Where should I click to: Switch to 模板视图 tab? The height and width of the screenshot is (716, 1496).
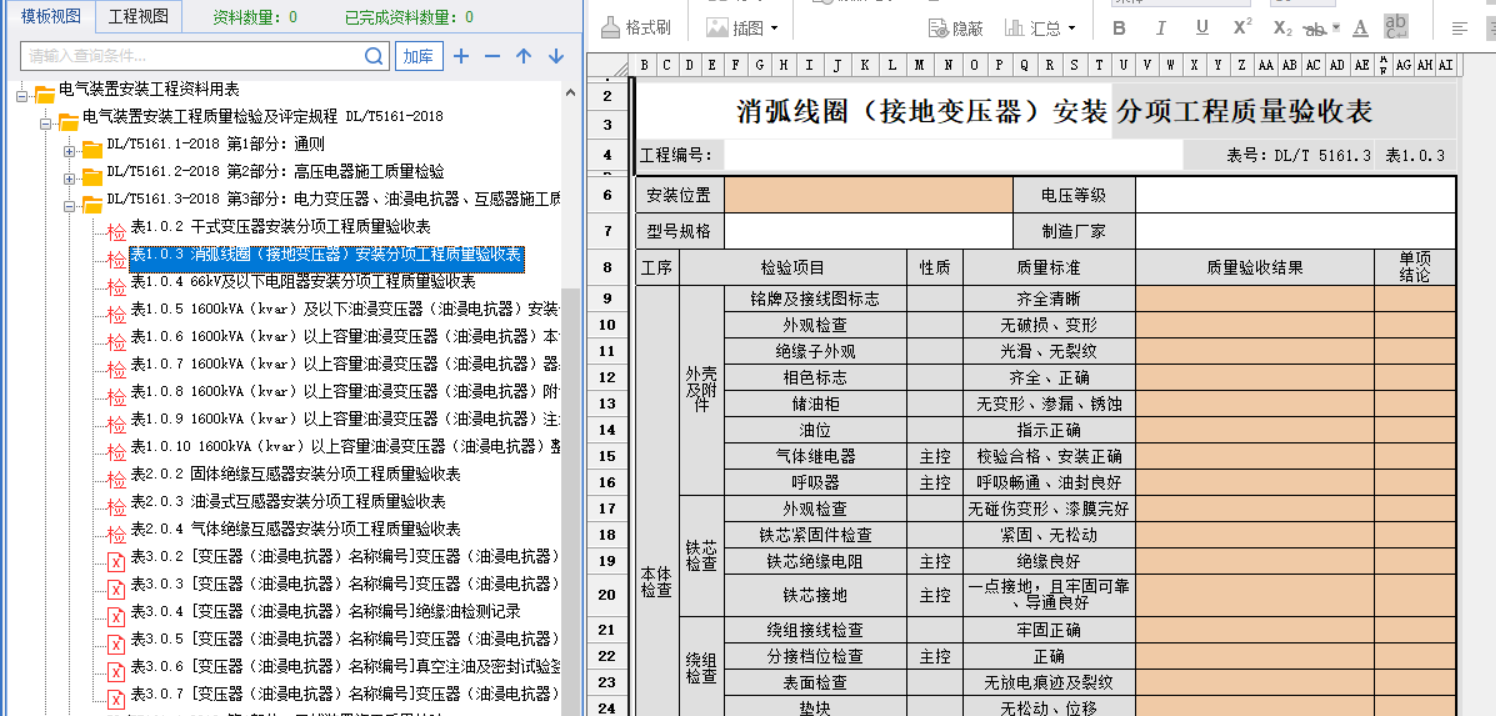click(50, 16)
